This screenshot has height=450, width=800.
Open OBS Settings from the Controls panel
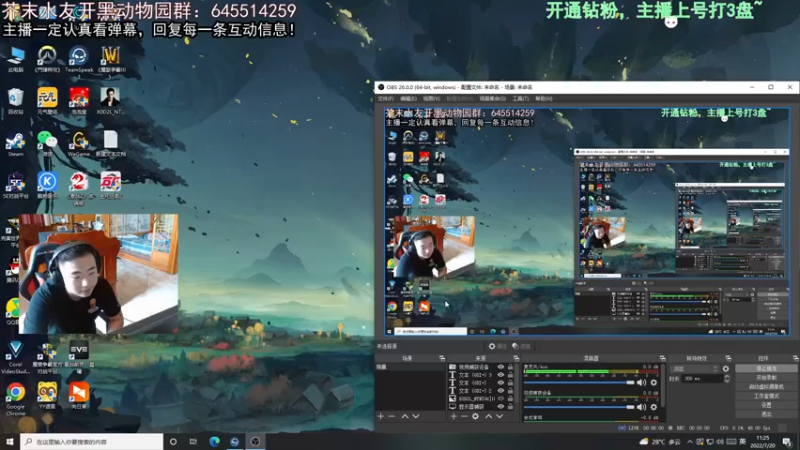pyautogui.click(x=766, y=405)
